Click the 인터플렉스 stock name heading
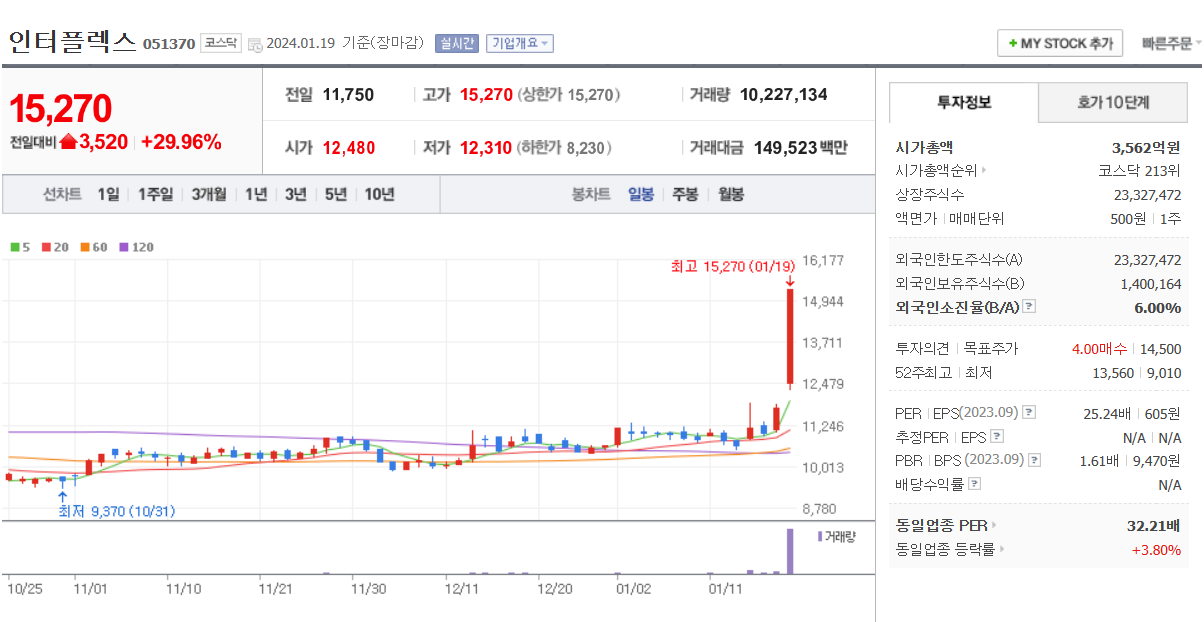Image resolution: width=1204 pixels, height=622 pixels. pos(72,42)
